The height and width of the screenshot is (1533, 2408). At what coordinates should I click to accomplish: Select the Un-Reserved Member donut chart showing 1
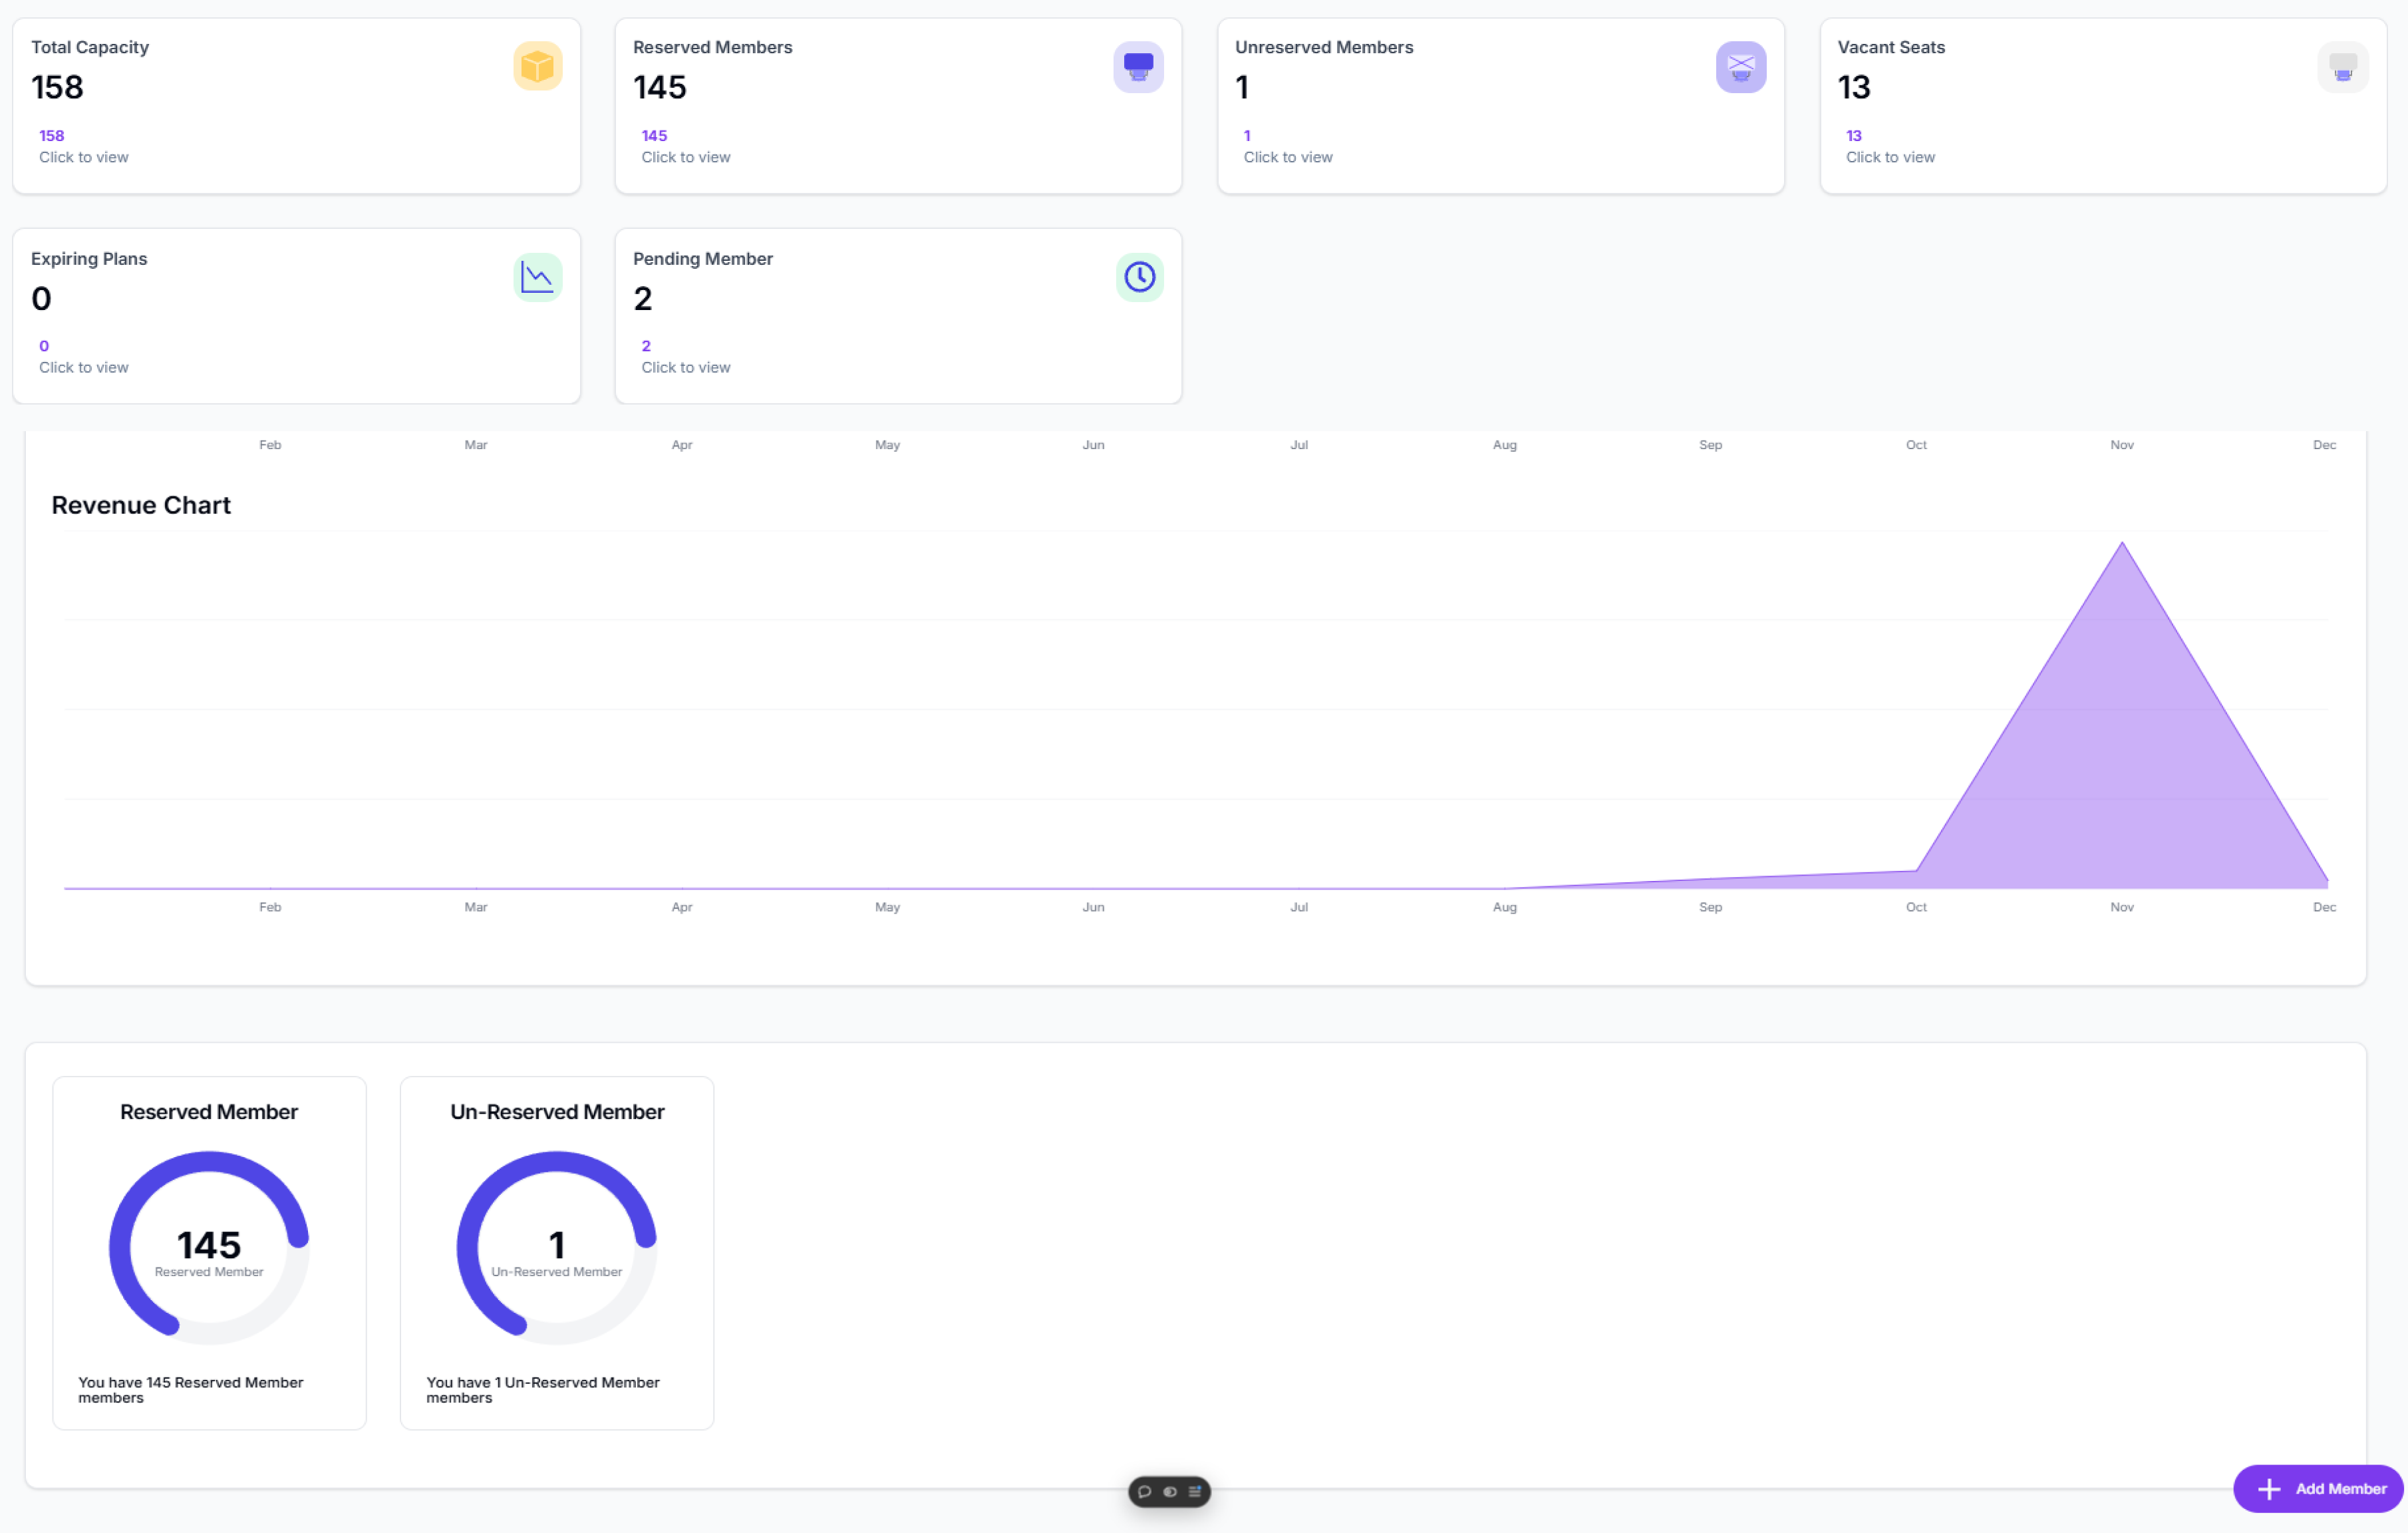(x=556, y=1246)
